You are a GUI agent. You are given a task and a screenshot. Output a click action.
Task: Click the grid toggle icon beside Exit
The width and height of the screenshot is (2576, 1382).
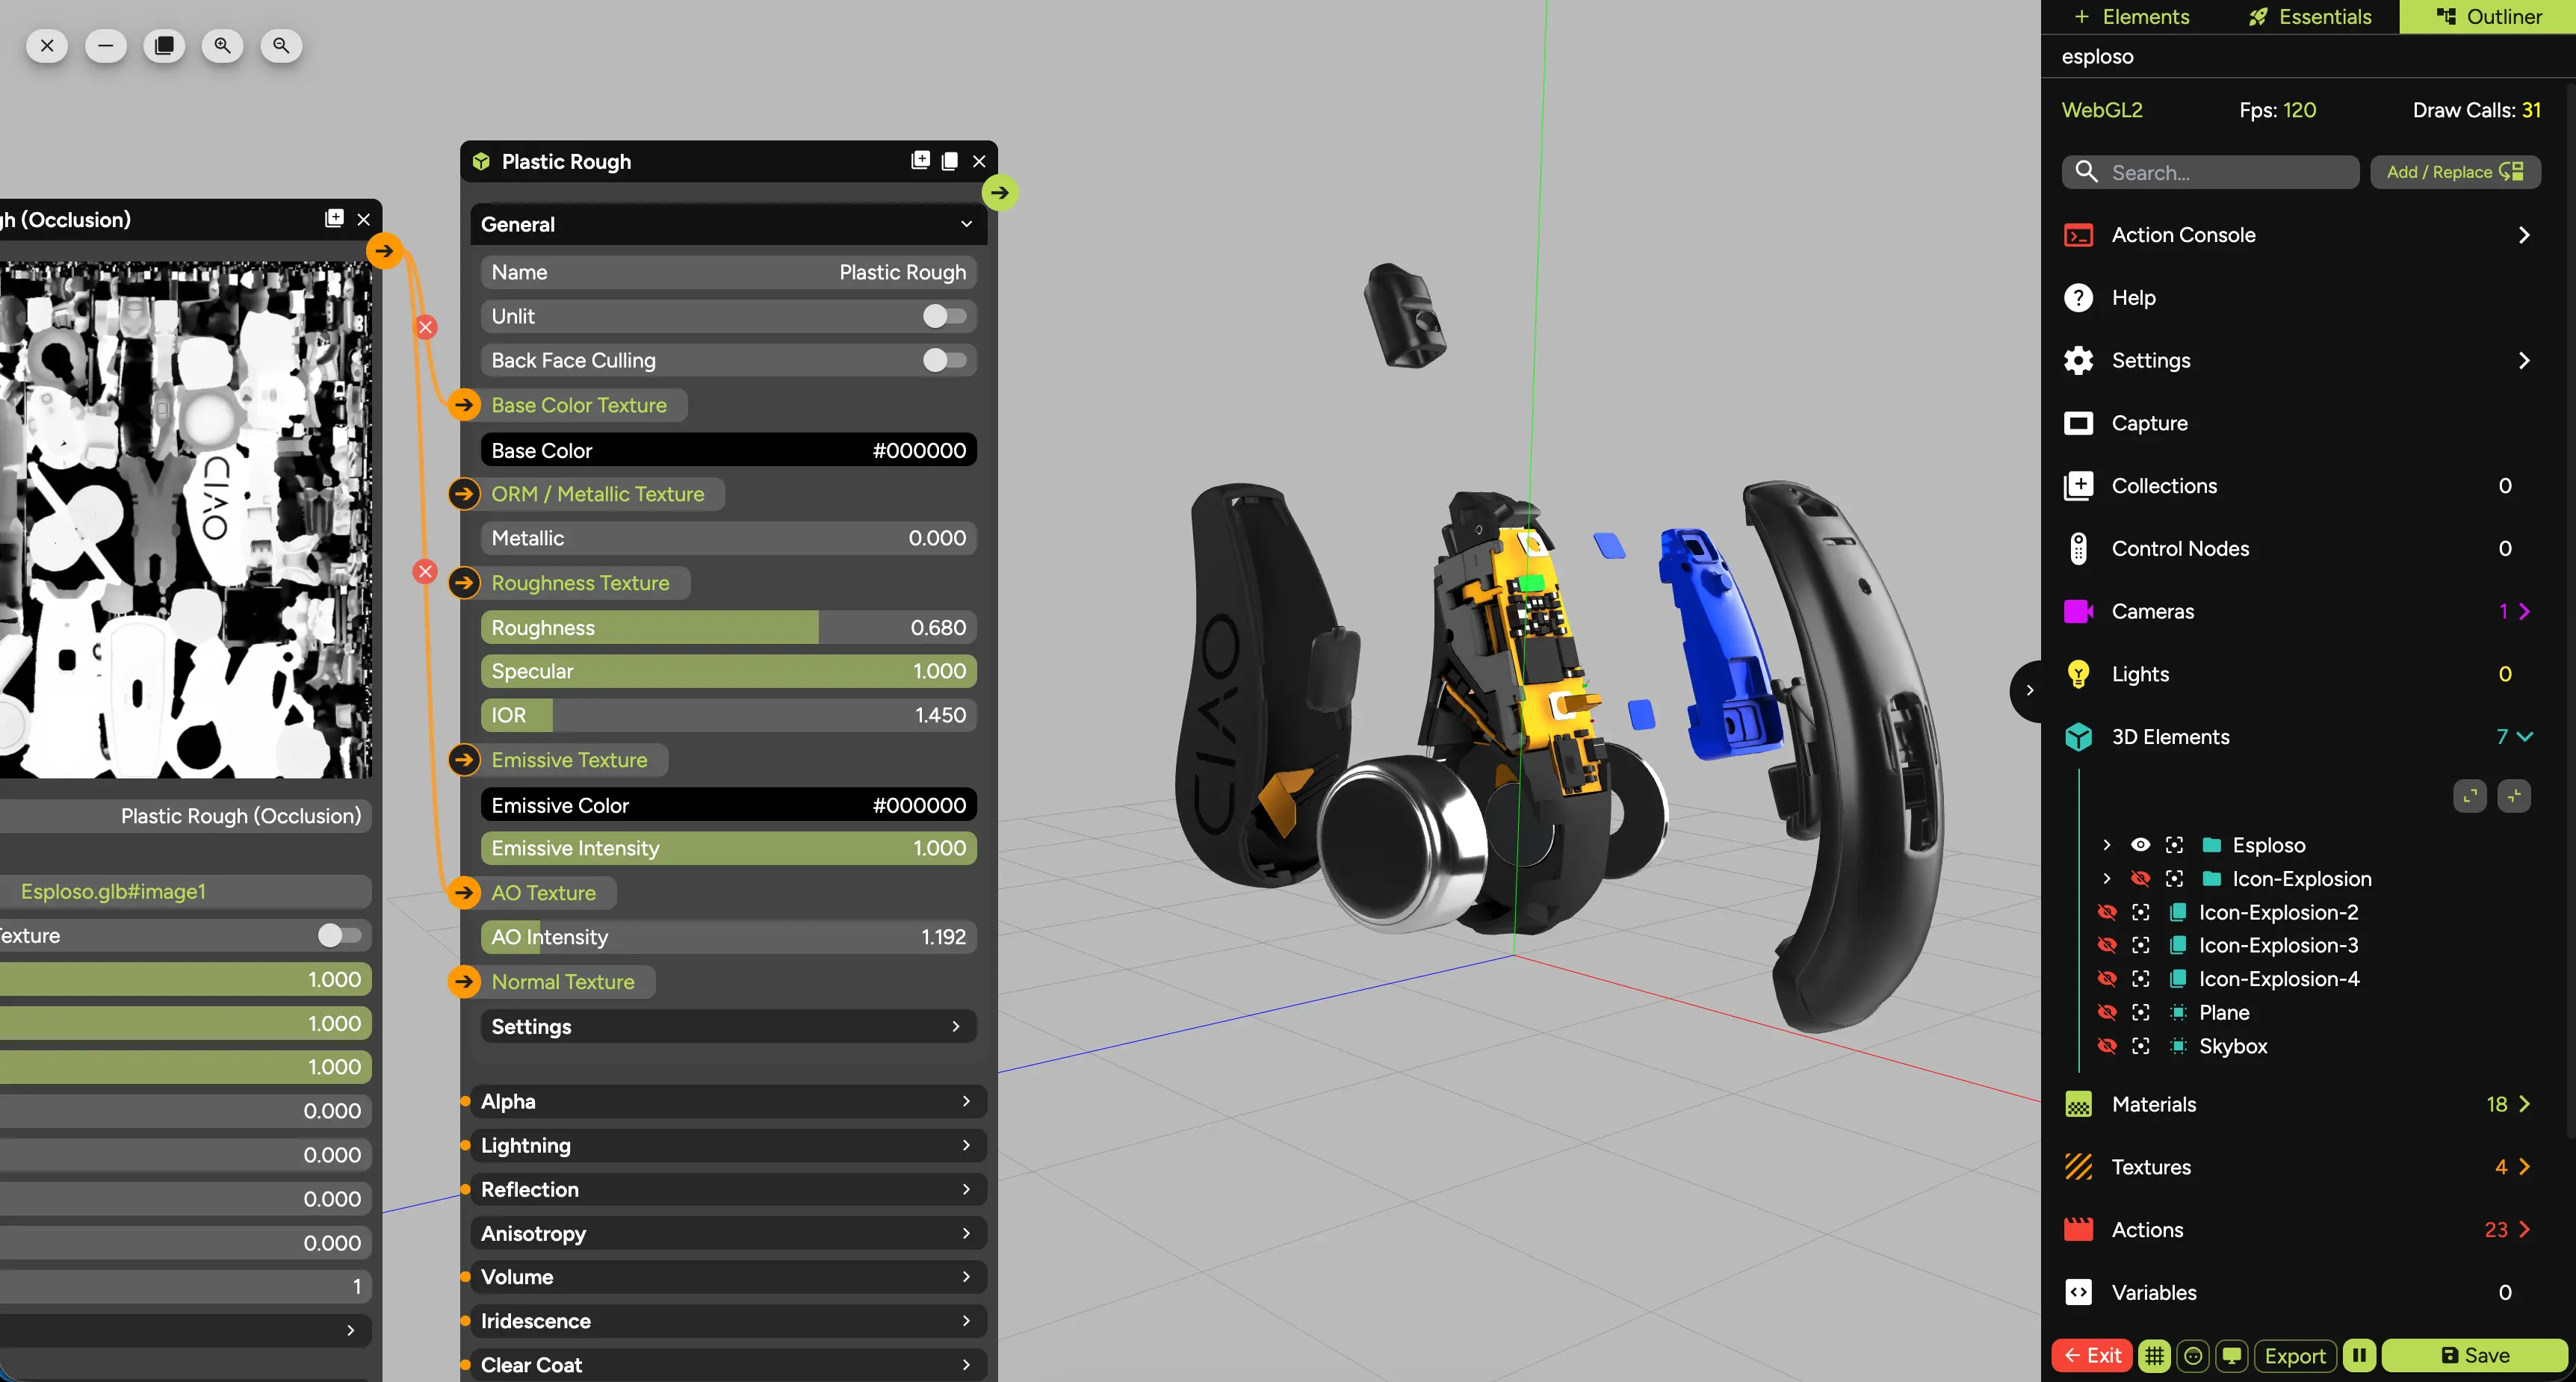pyautogui.click(x=2154, y=1355)
